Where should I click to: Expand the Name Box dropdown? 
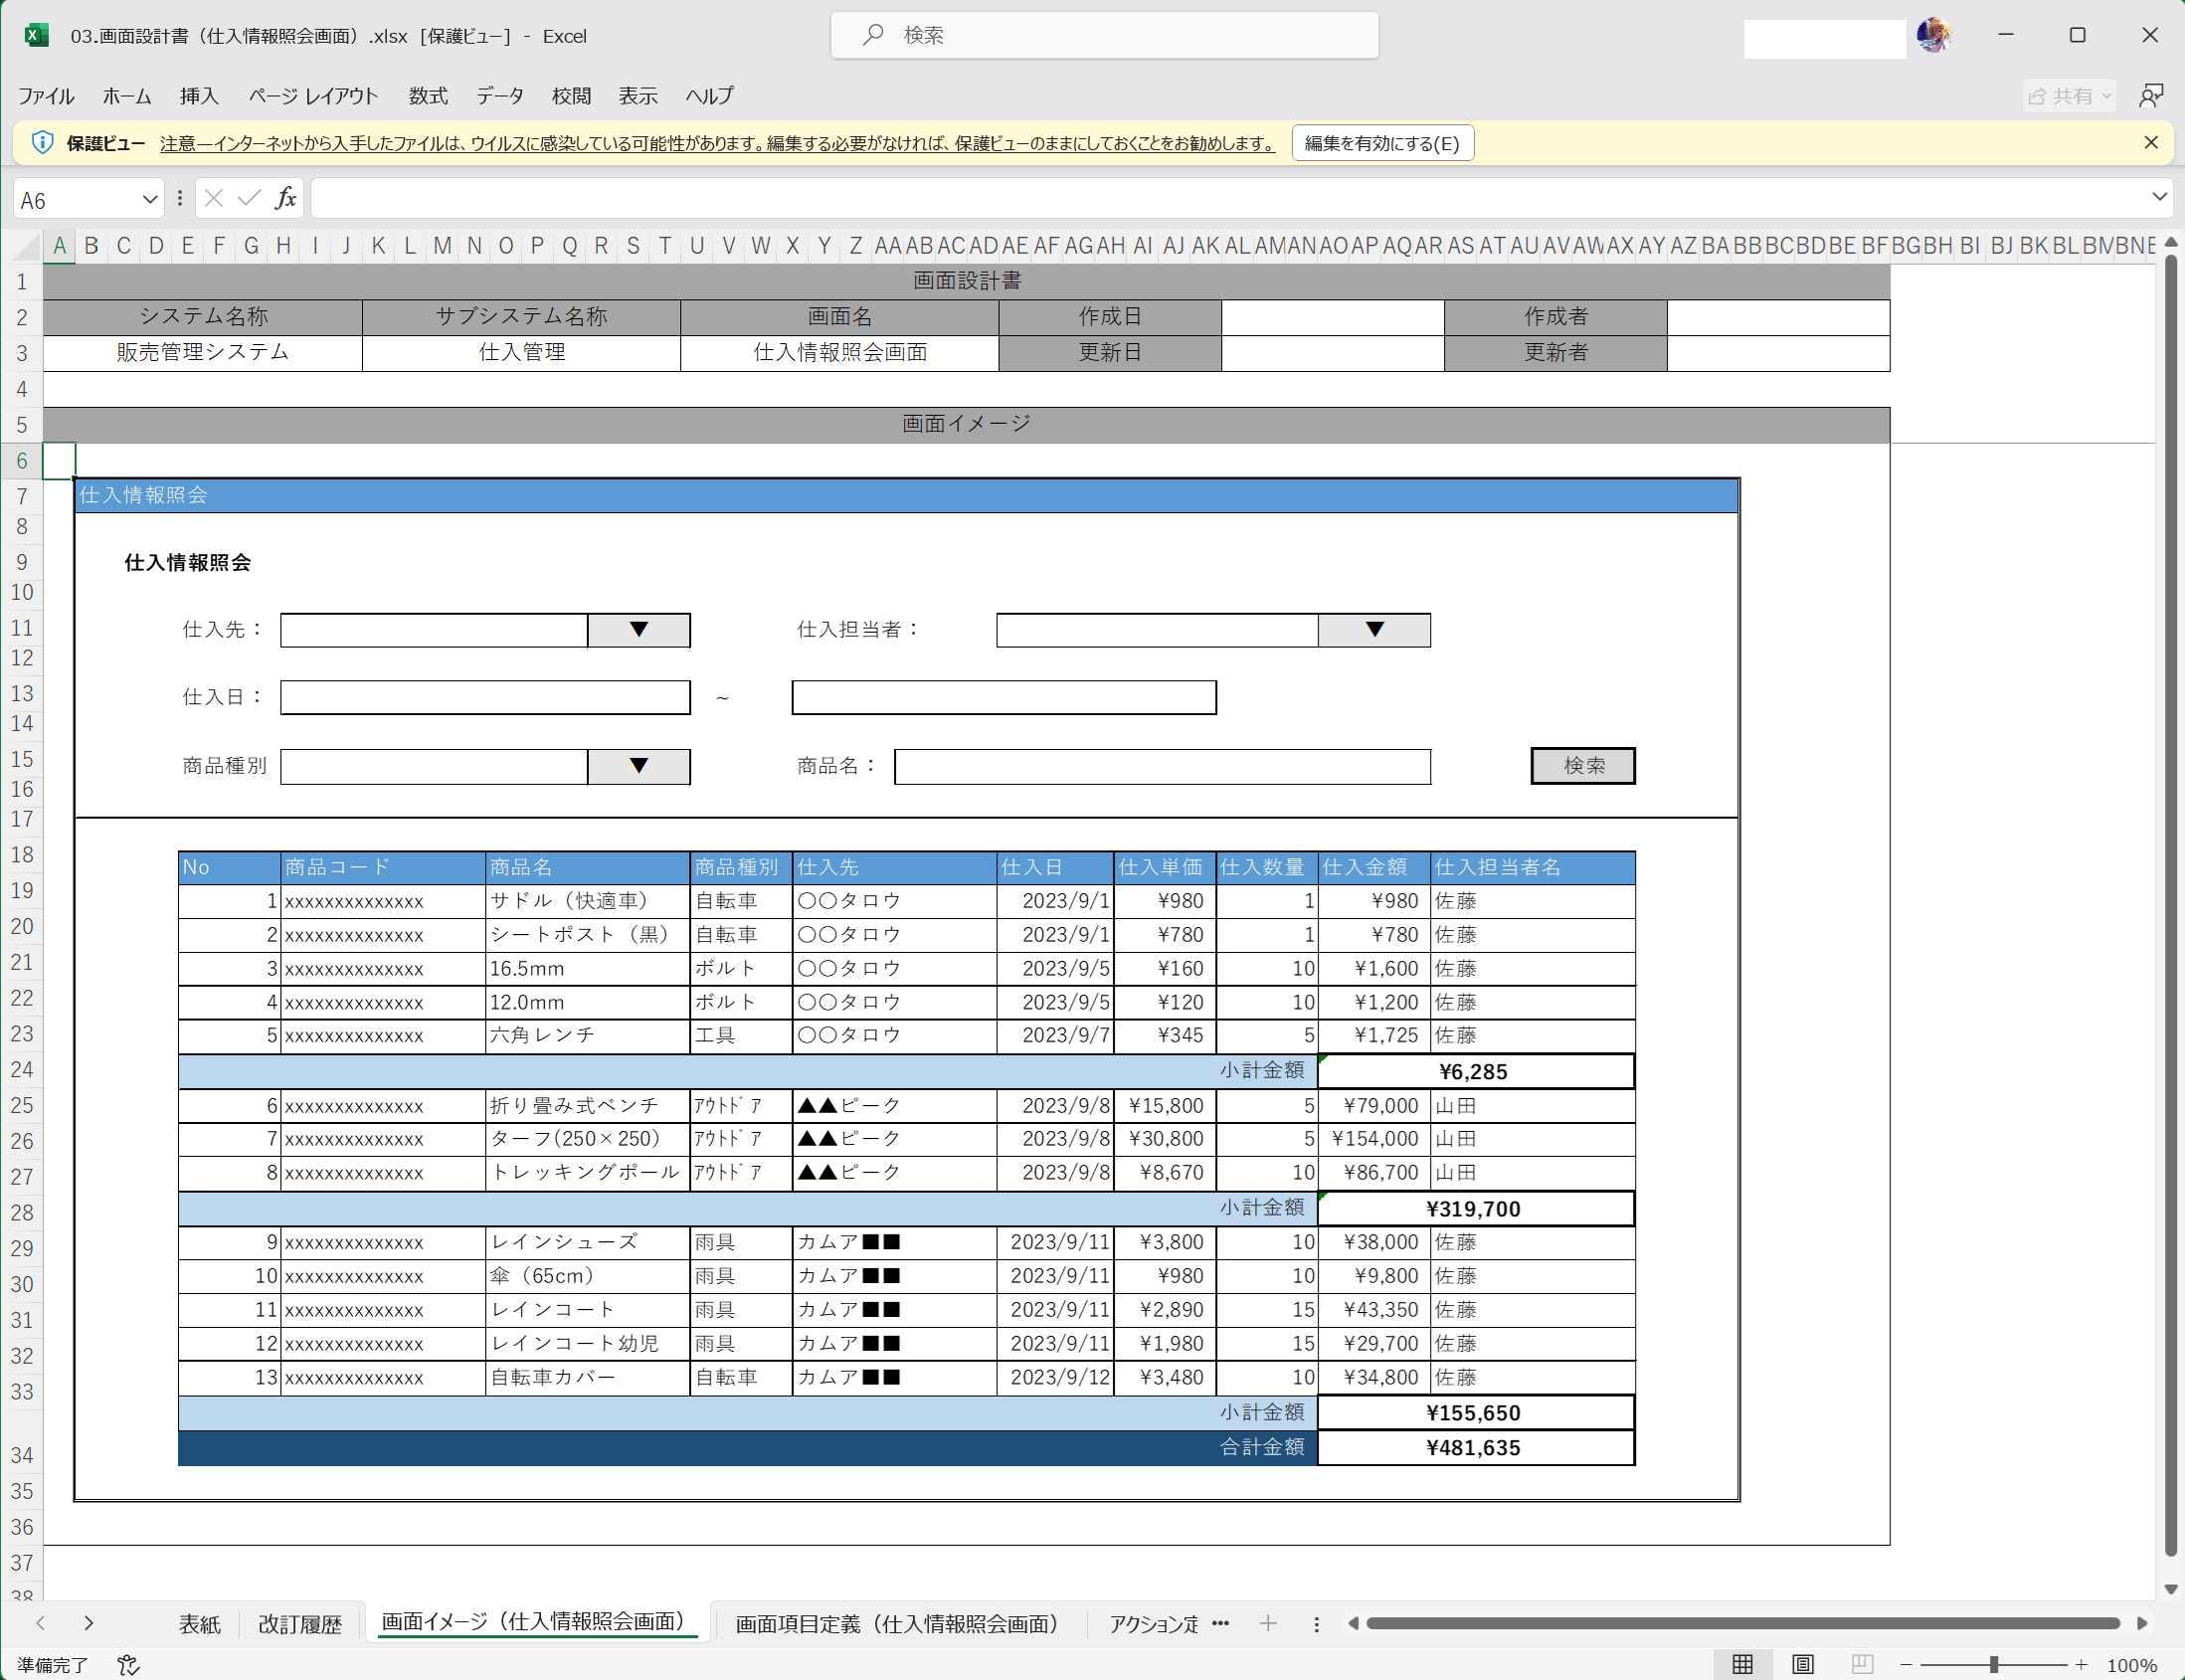[x=149, y=200]
